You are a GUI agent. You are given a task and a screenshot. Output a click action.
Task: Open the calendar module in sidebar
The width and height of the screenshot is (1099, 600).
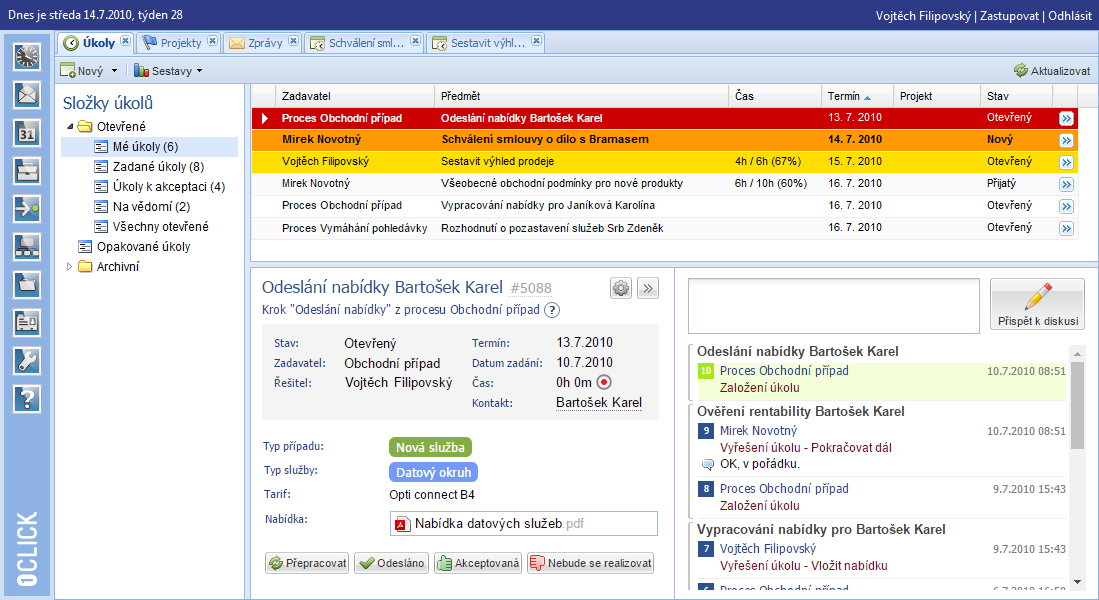click(x=27, y=132)
